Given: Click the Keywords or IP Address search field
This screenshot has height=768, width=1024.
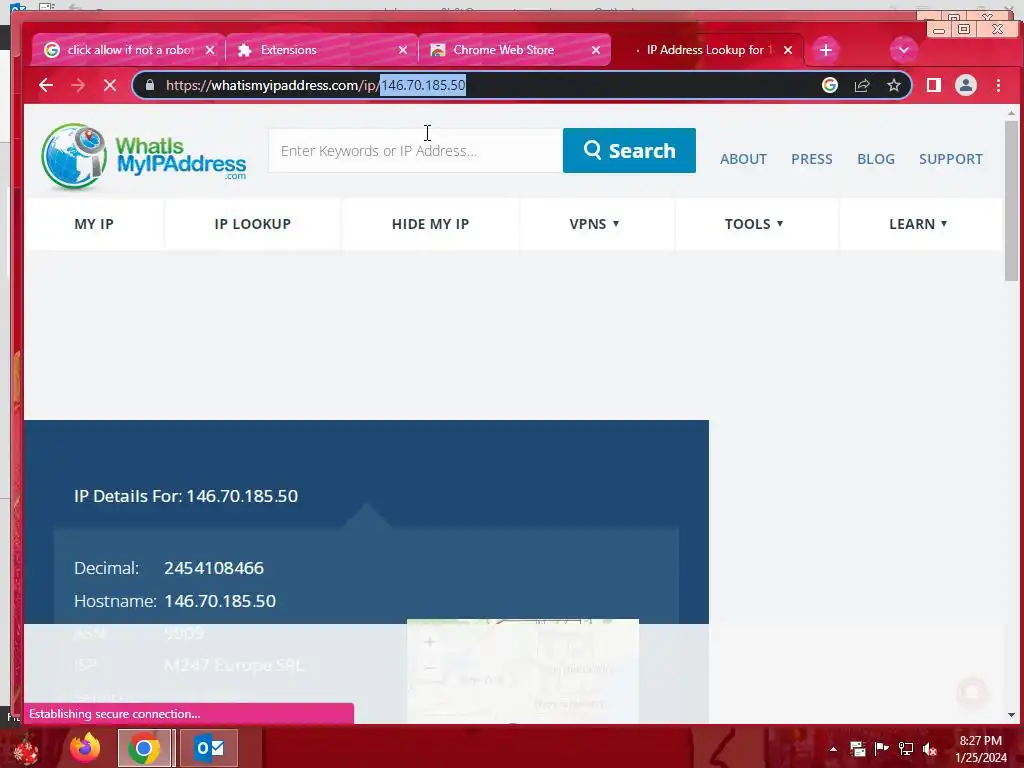Looking at the screenshot, I should point(415,151).
